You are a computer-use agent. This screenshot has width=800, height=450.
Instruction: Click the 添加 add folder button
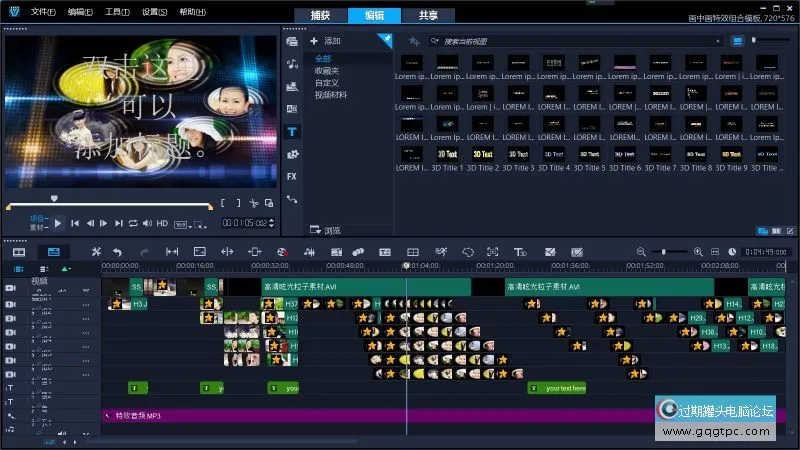[x=326, y=41]
